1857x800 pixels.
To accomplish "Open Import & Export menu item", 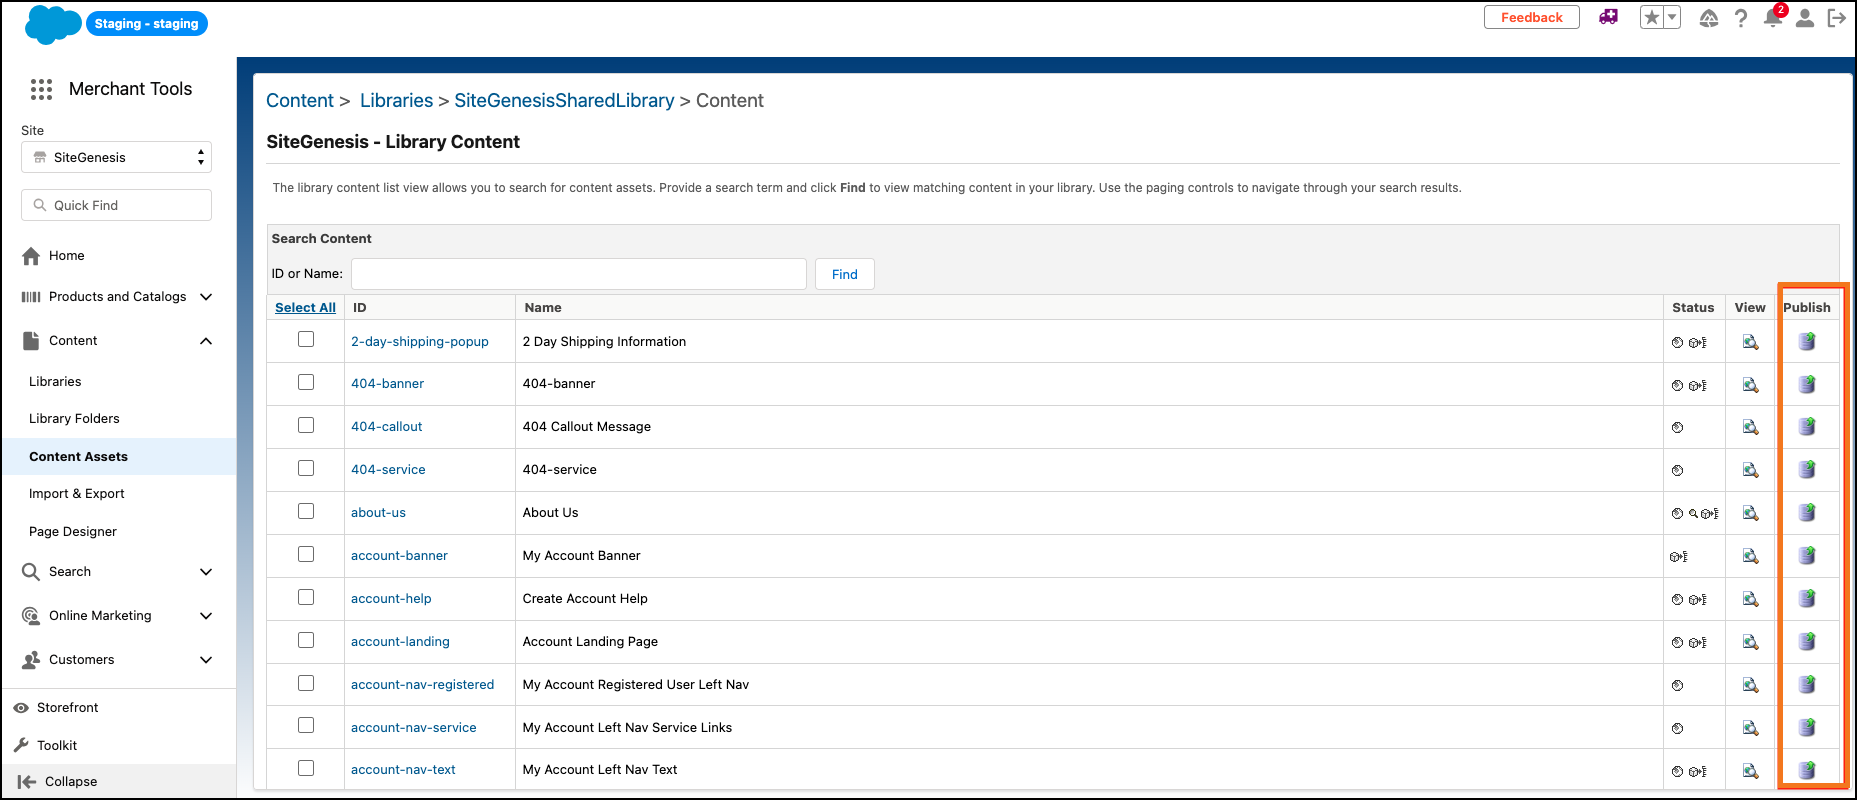I will (x=77, y=494).
